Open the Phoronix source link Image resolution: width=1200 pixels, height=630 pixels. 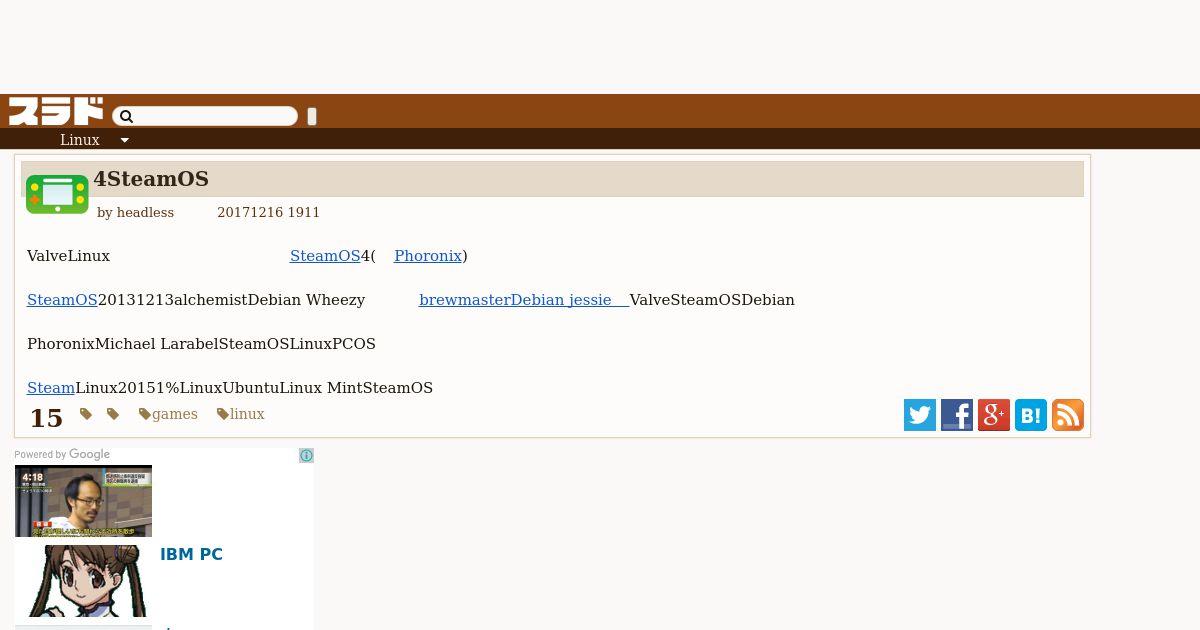point(428,256)
